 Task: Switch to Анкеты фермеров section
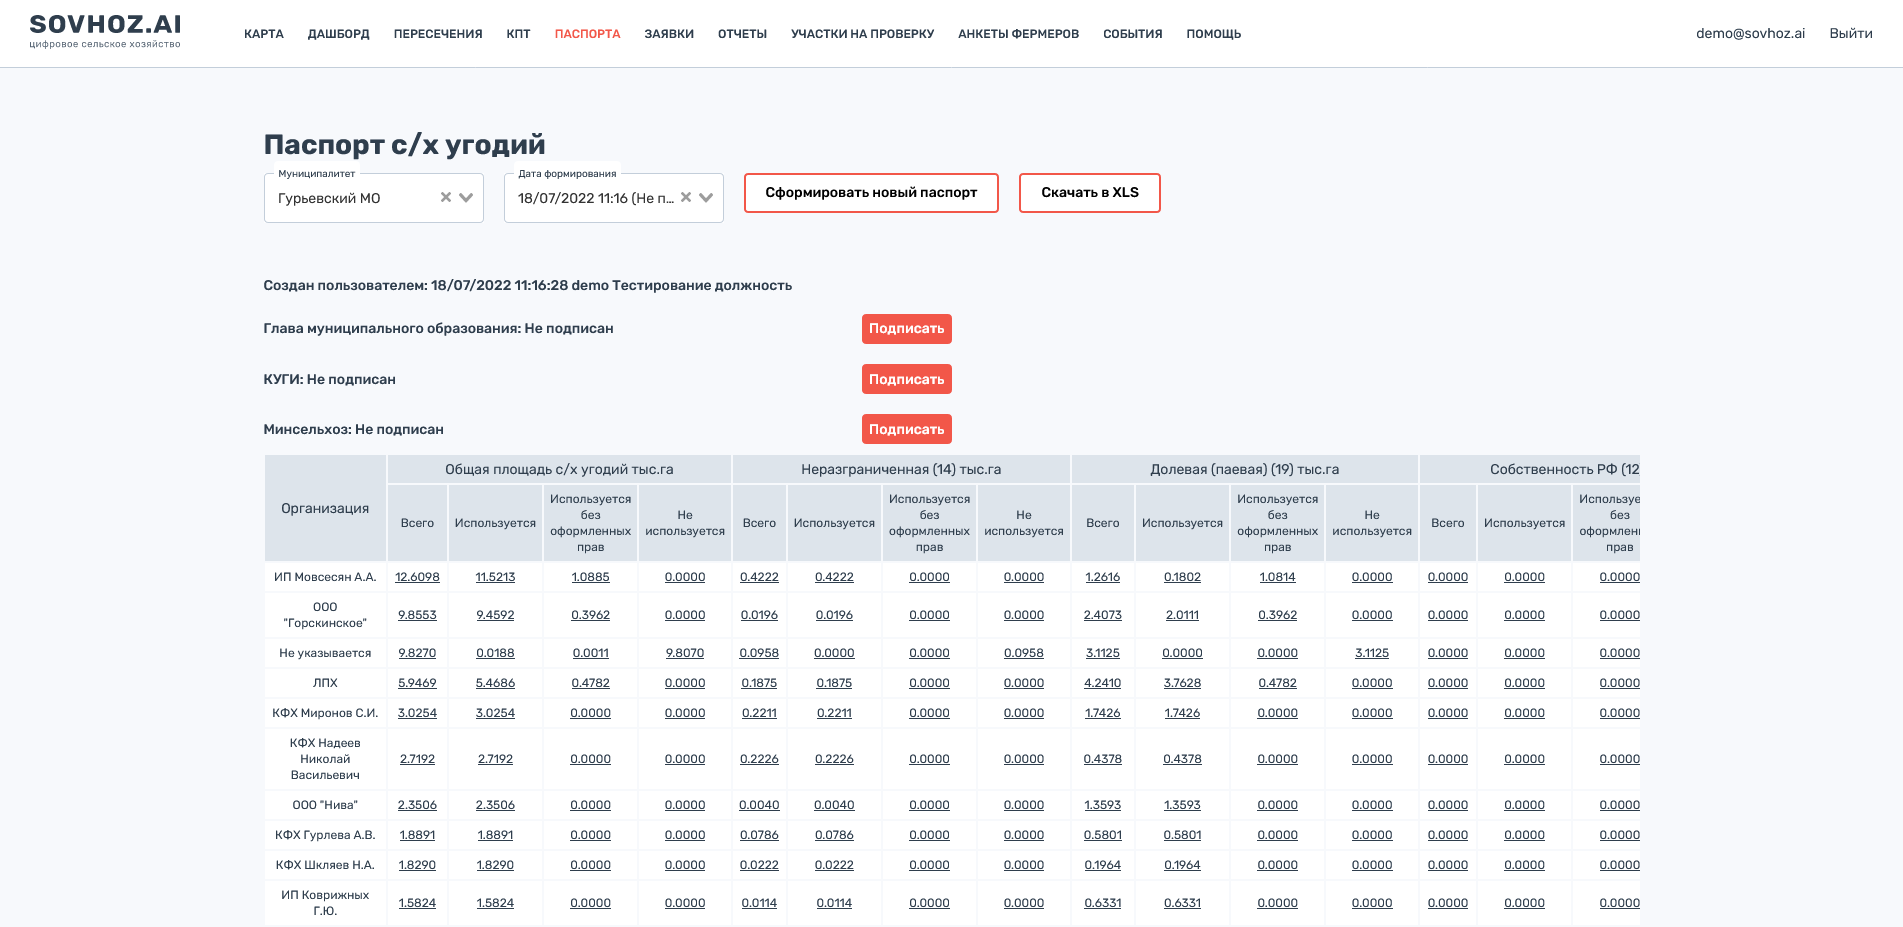1018,34
